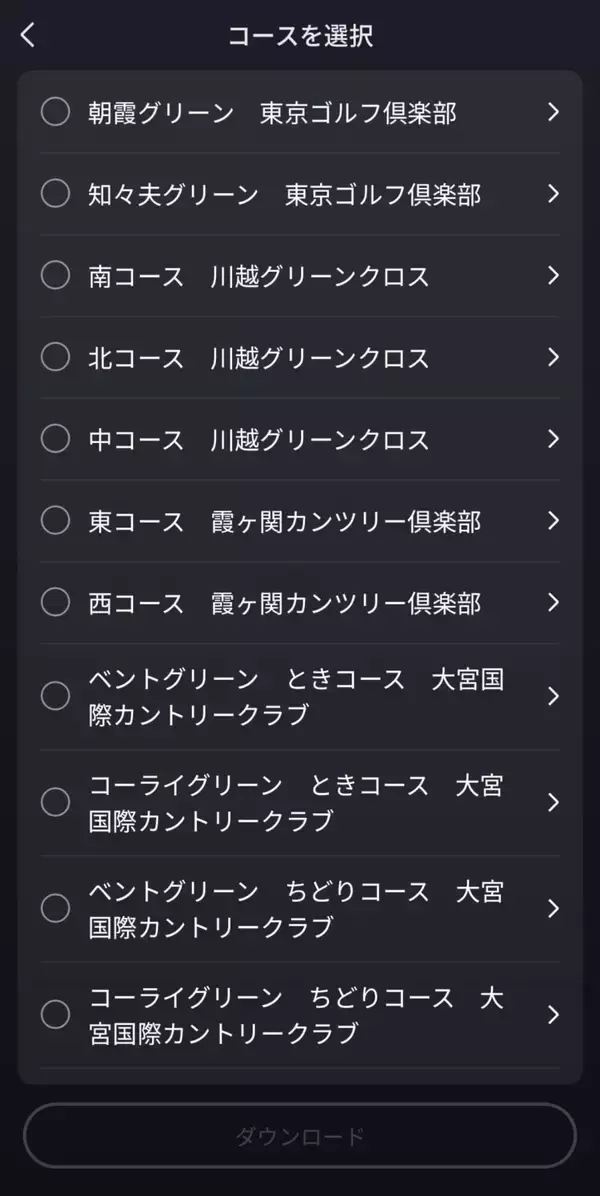Expand chevron for ベントグリーン ときコース row
Viewport: 600px width, 1196px height.
[x=553, y=696]
